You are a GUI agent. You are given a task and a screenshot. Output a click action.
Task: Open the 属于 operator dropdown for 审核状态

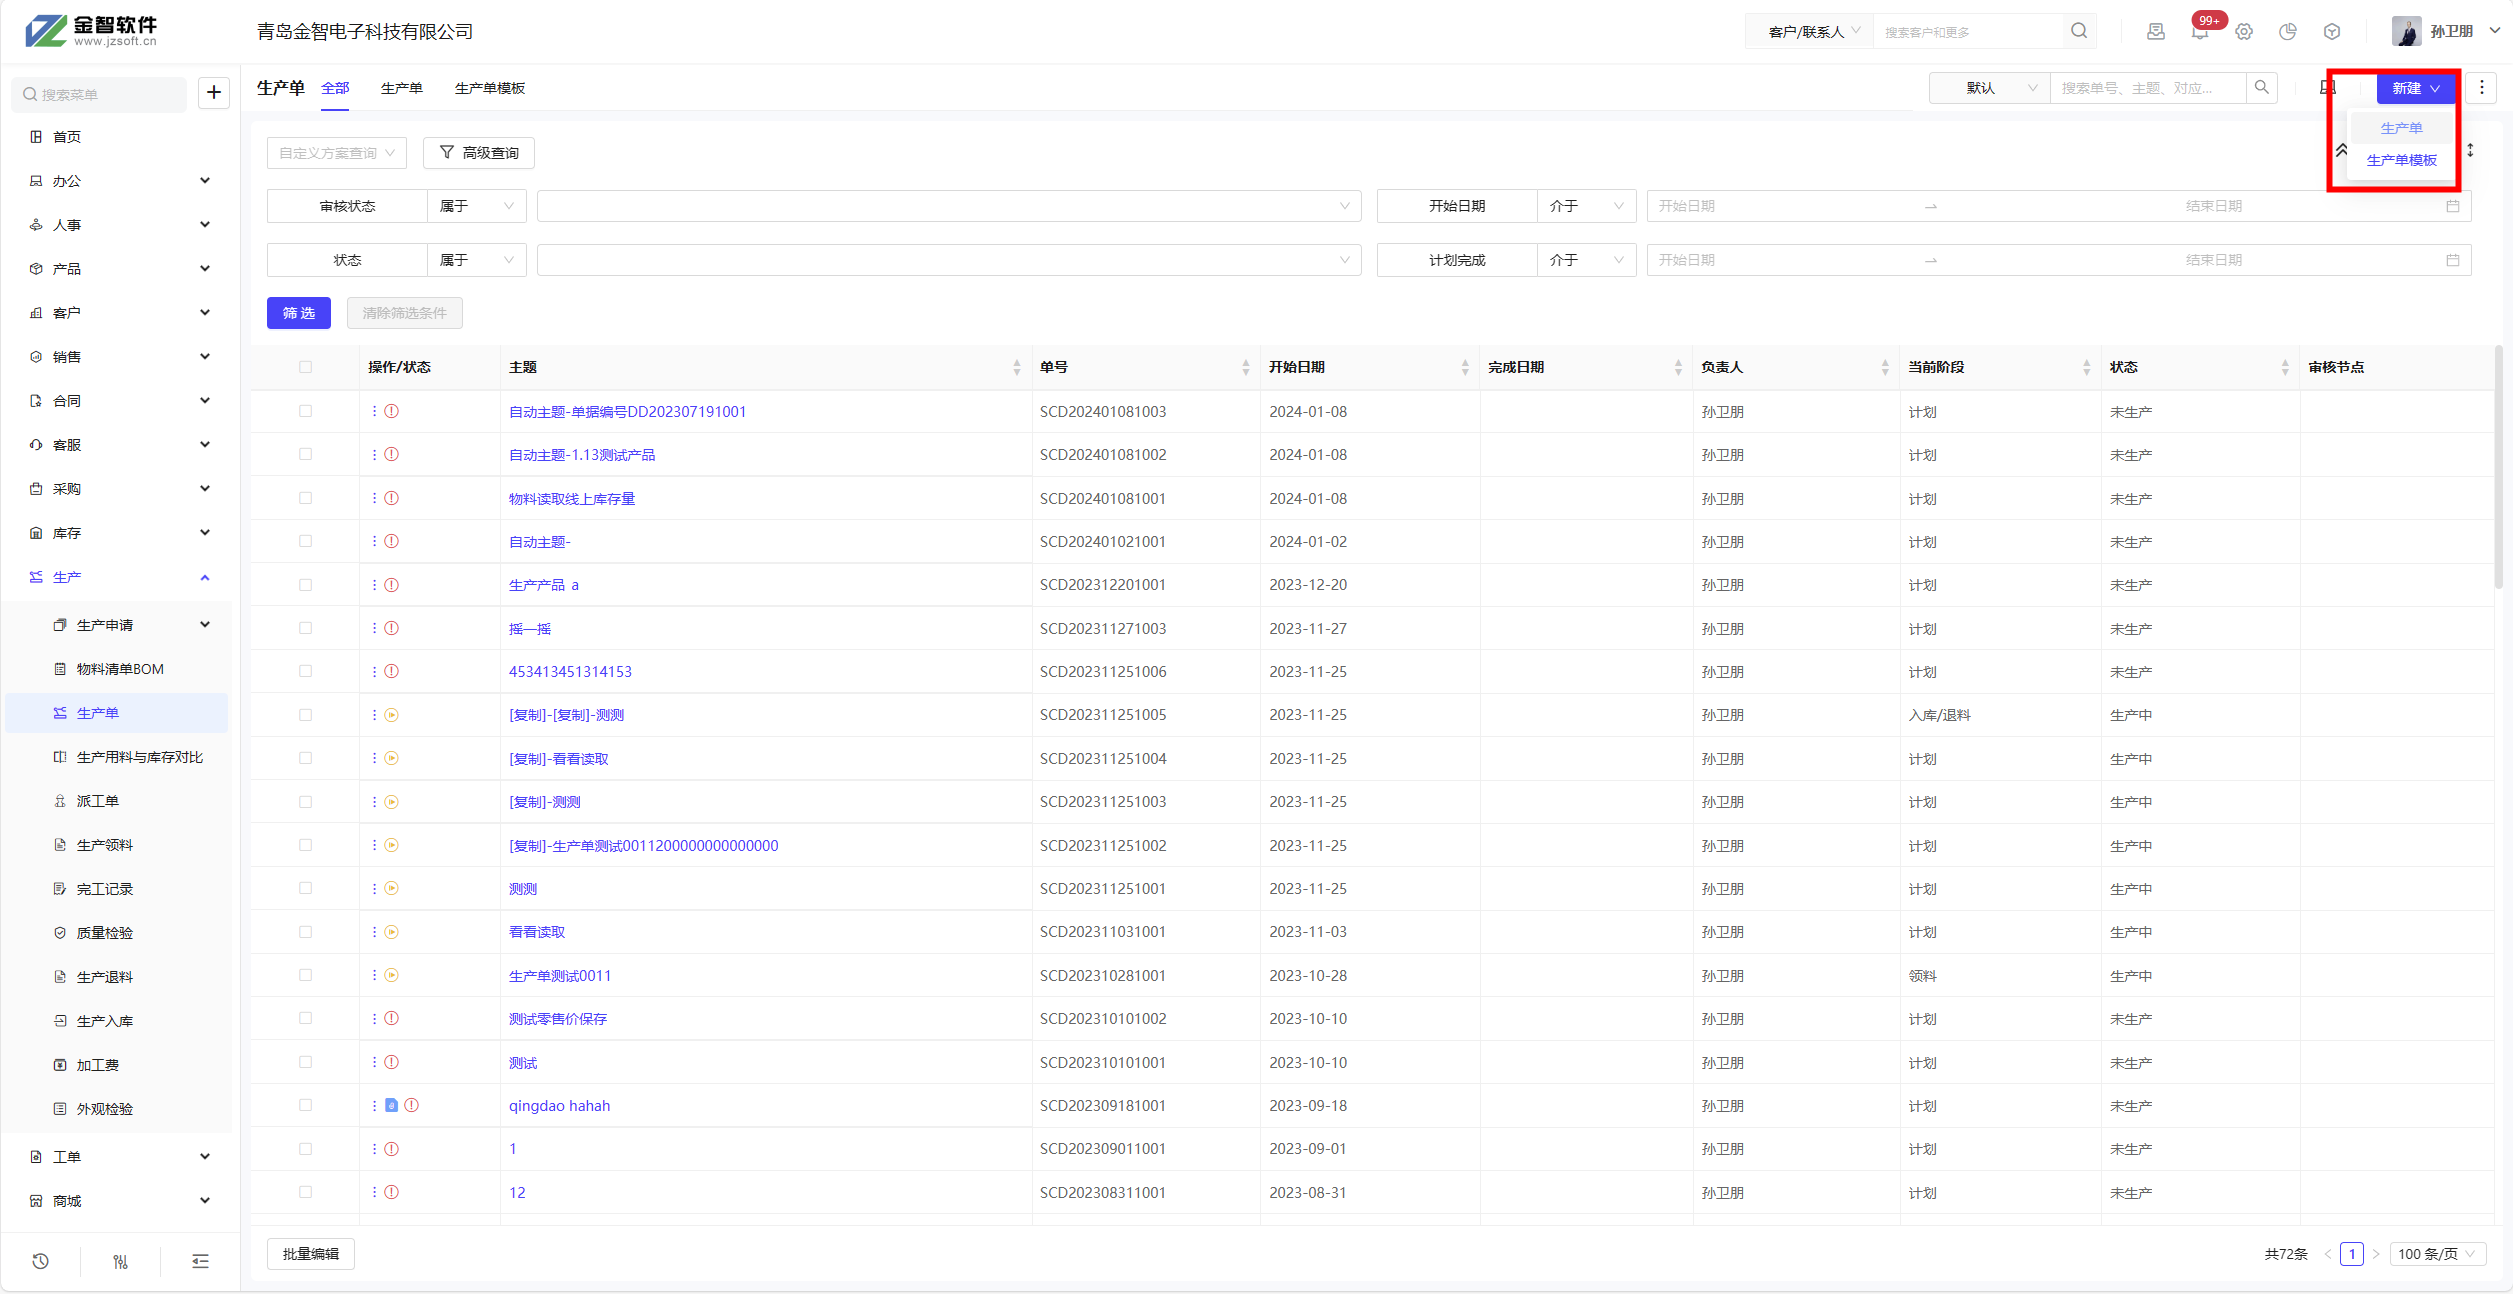tap(477, 206)
